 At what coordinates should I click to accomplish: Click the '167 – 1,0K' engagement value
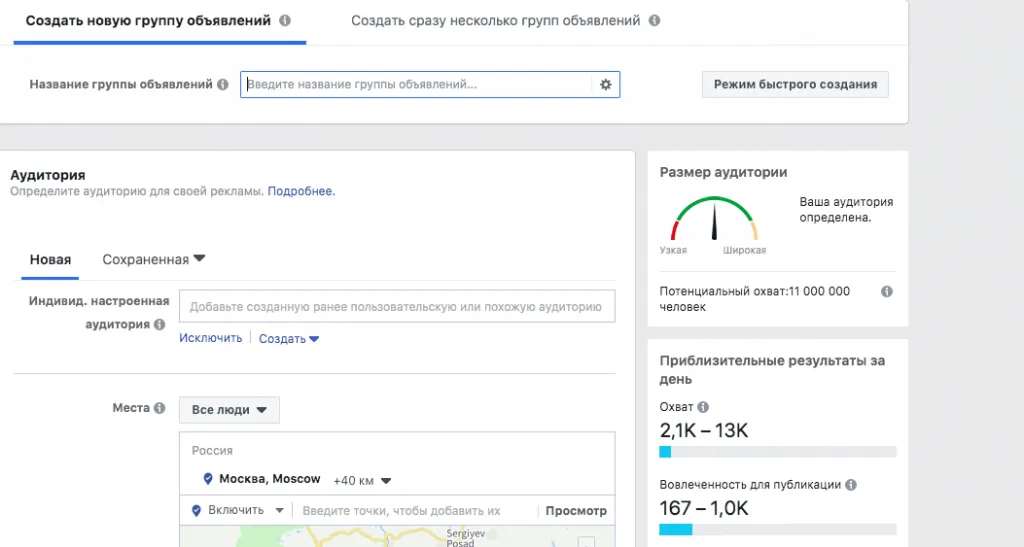[x=704, y=508]
